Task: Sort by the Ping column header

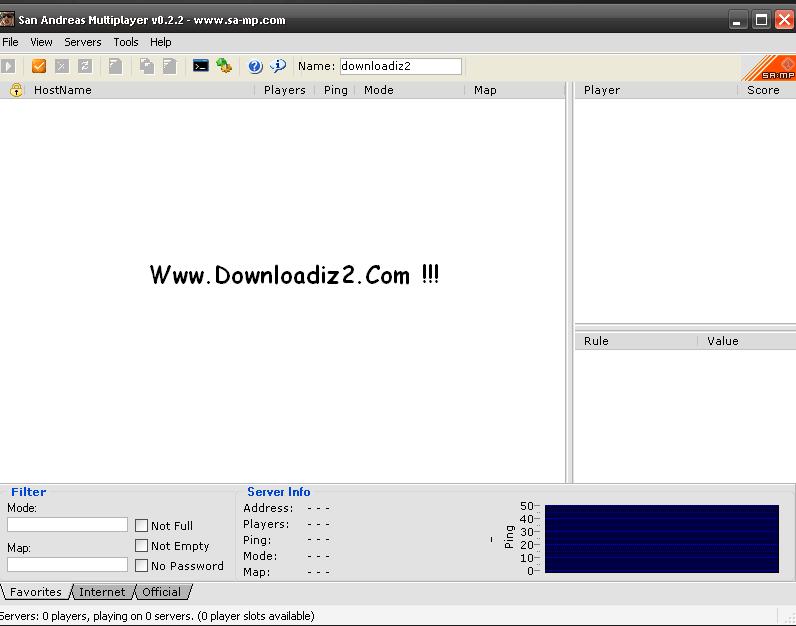Action: click(336, 90)
